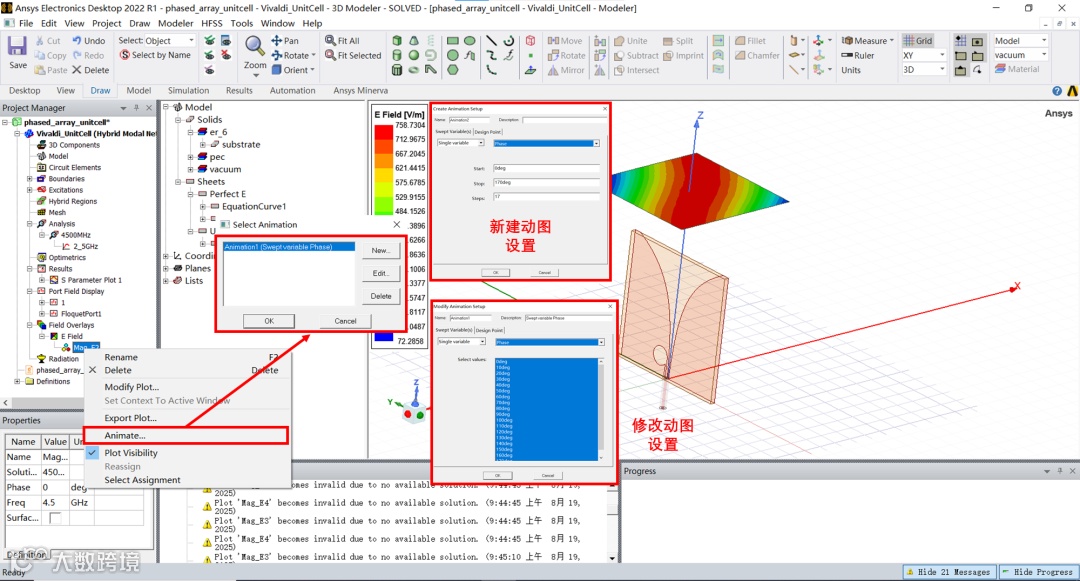Open the Tools menu
Viewport: 1080px width, 581px height.
coord(241,23)
